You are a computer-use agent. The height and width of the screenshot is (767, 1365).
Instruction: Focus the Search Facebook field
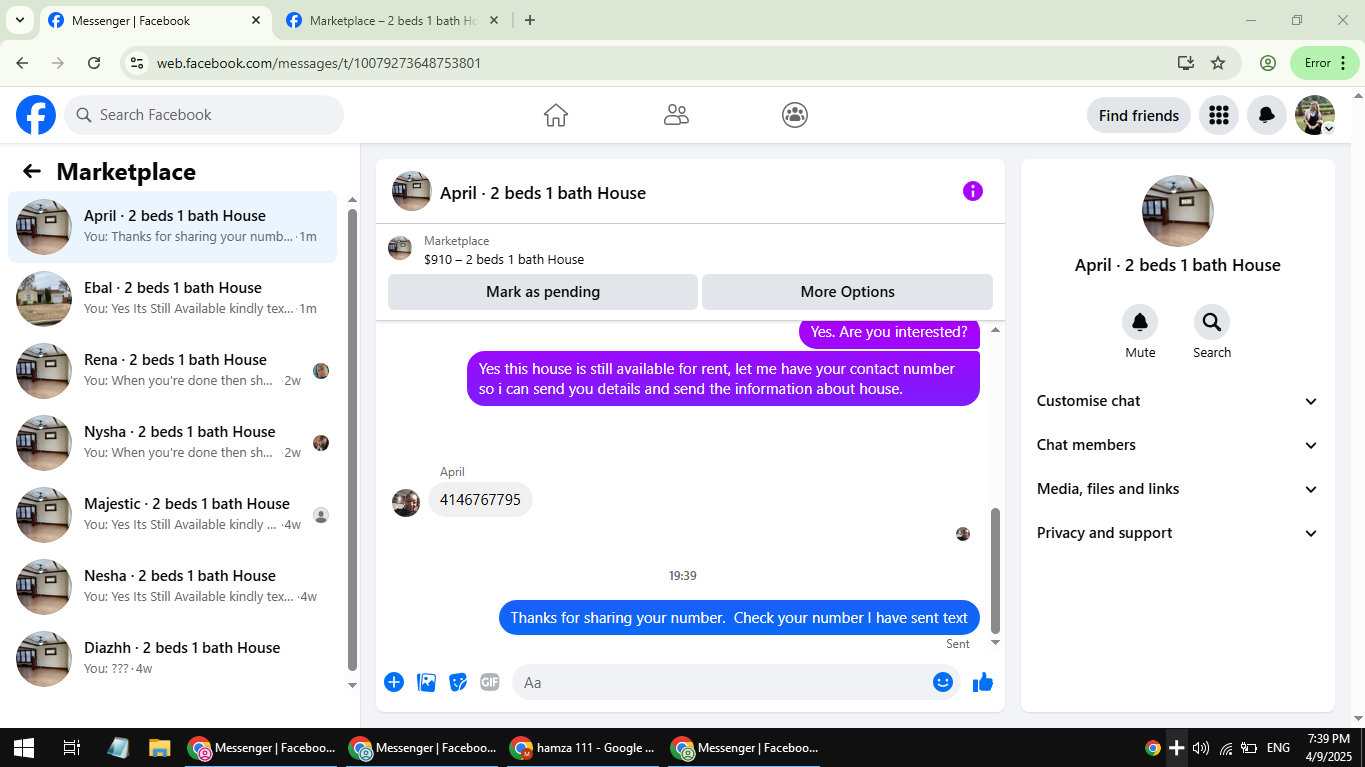click(x=204, y=115)
